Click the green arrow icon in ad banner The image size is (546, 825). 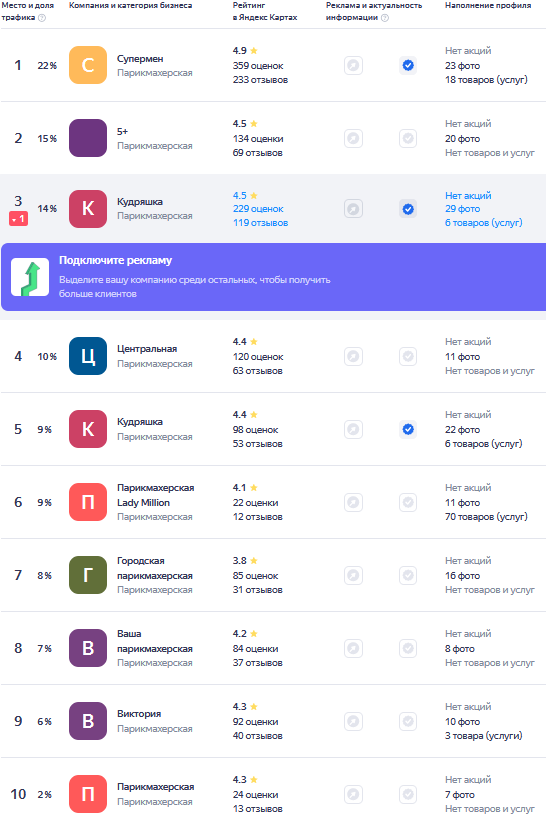pyautogui.click(x=30, y=277)
